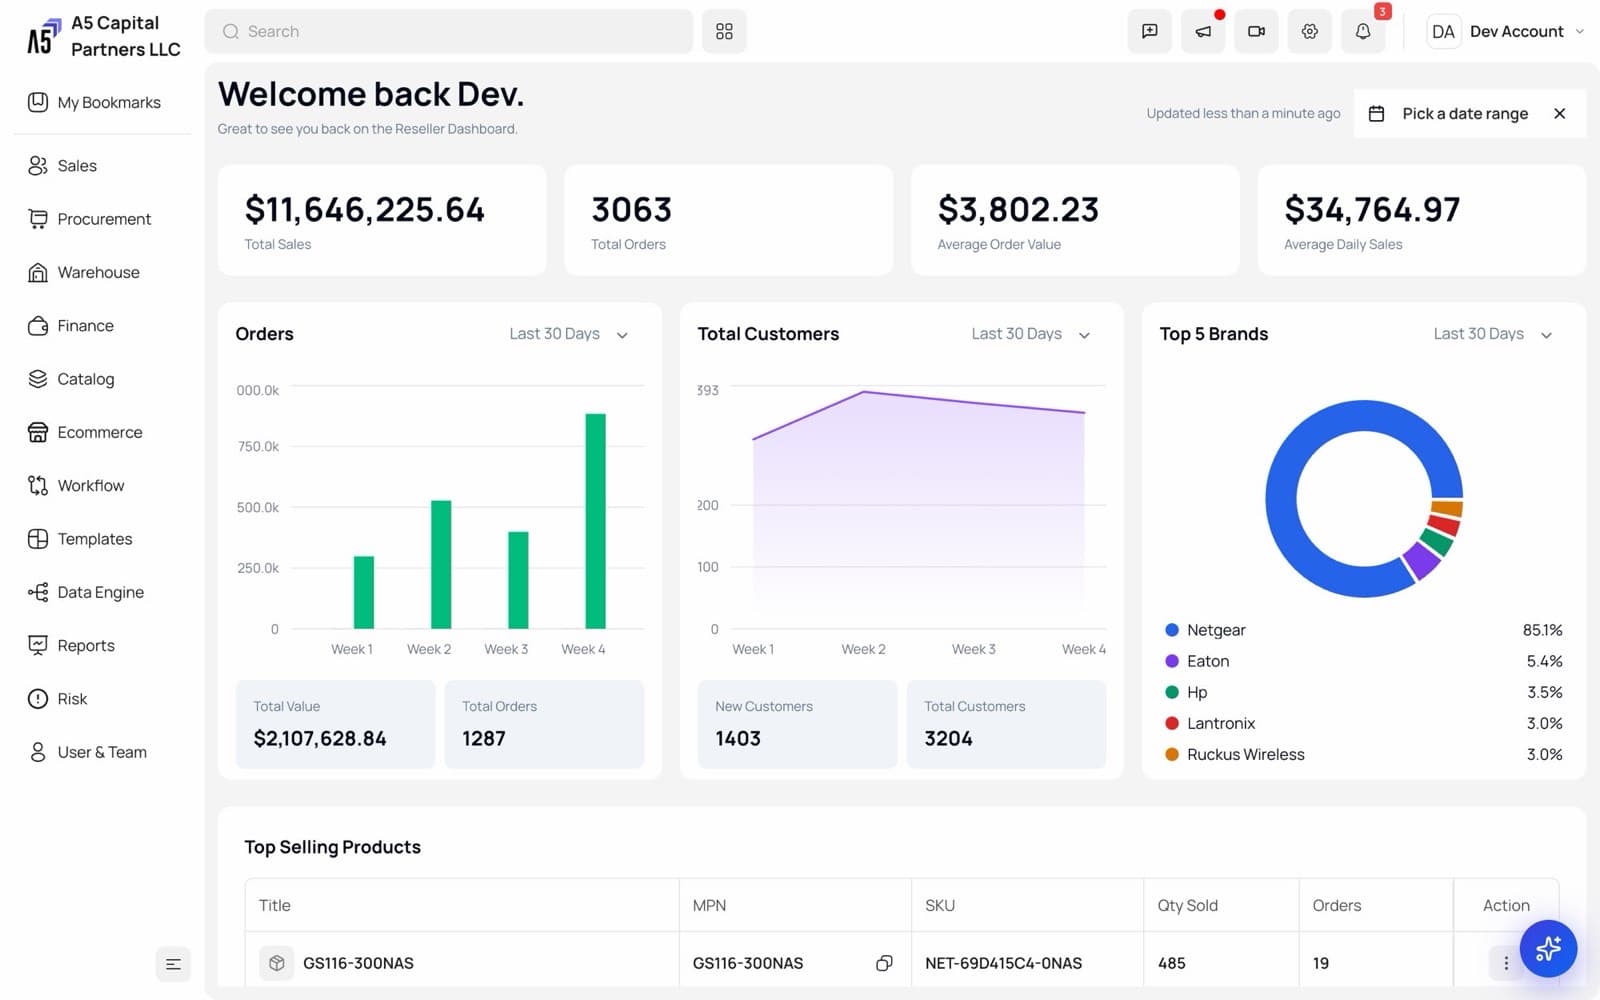The image size is (1600, 1000).
Task: Click Eaton purple legend color dot
Action: point(1172,661)
